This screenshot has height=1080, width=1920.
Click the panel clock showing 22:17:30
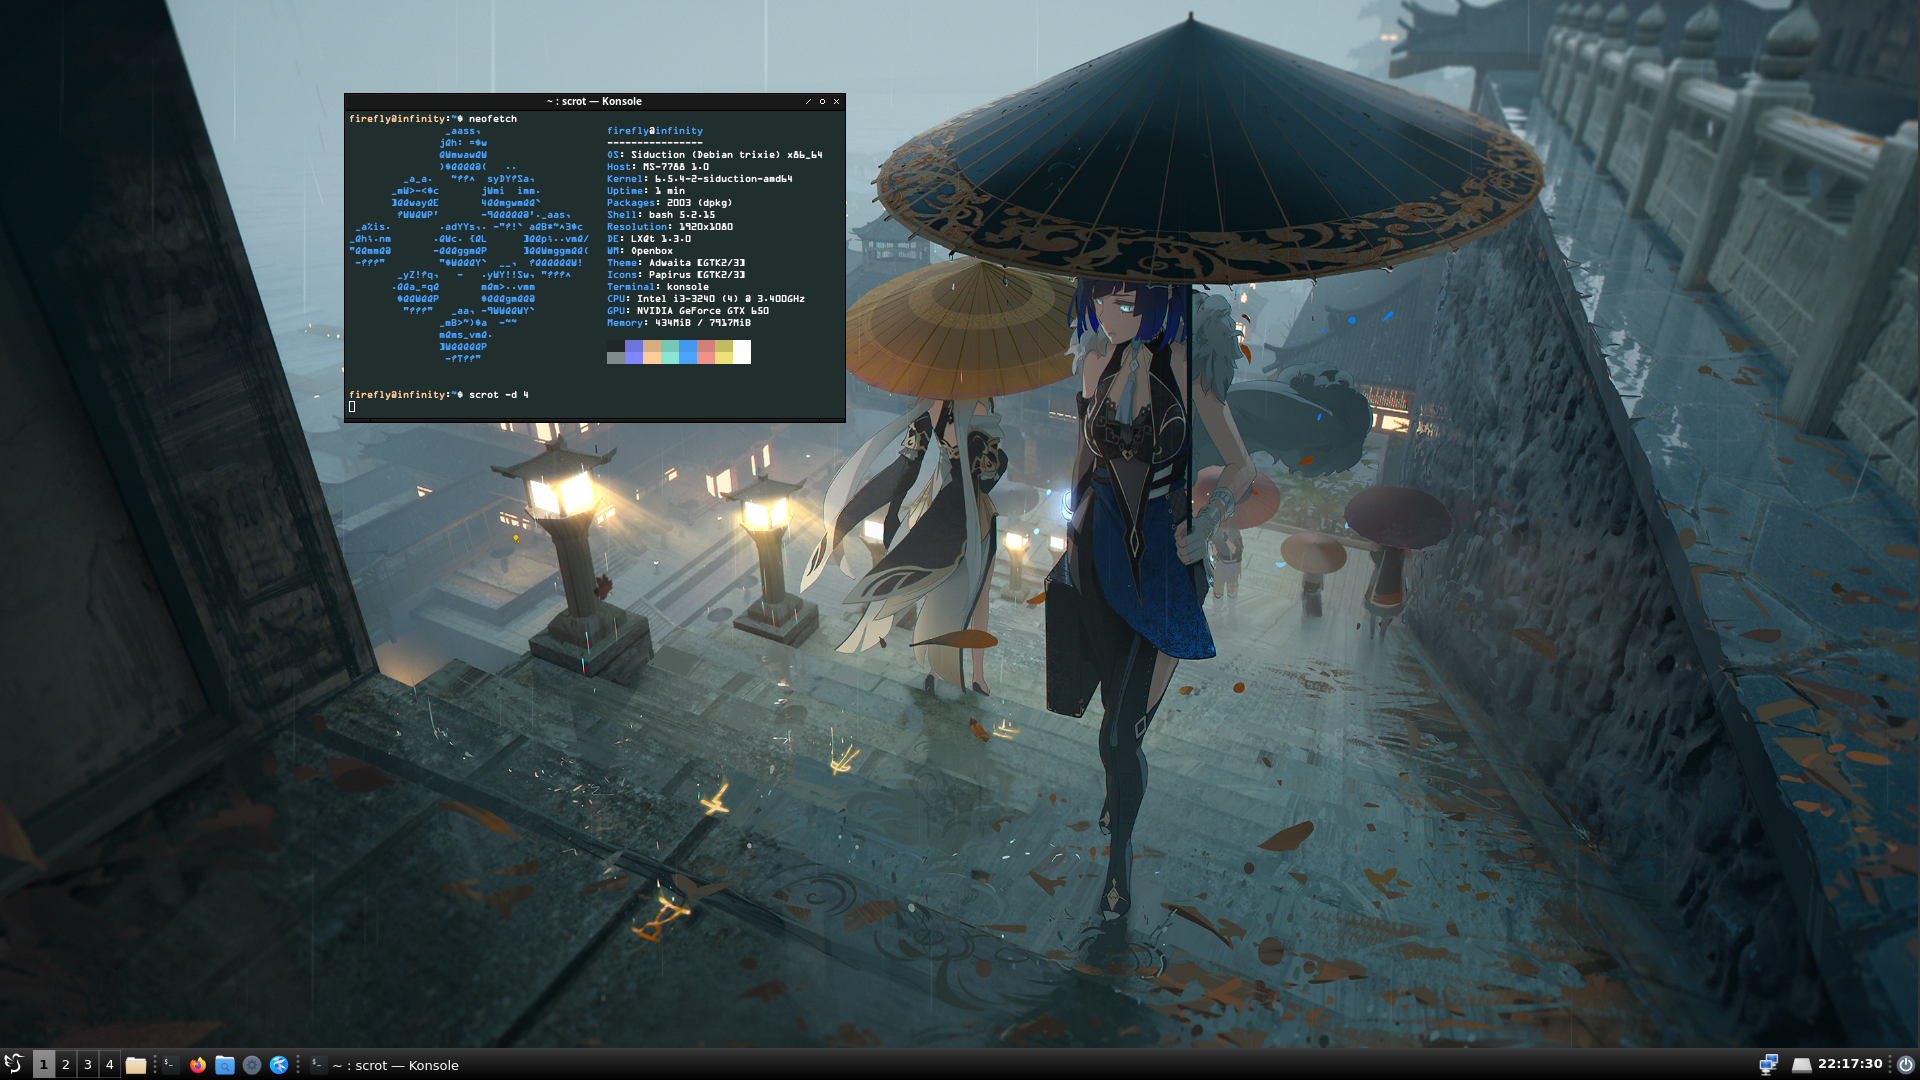tap(1849, 1064)
